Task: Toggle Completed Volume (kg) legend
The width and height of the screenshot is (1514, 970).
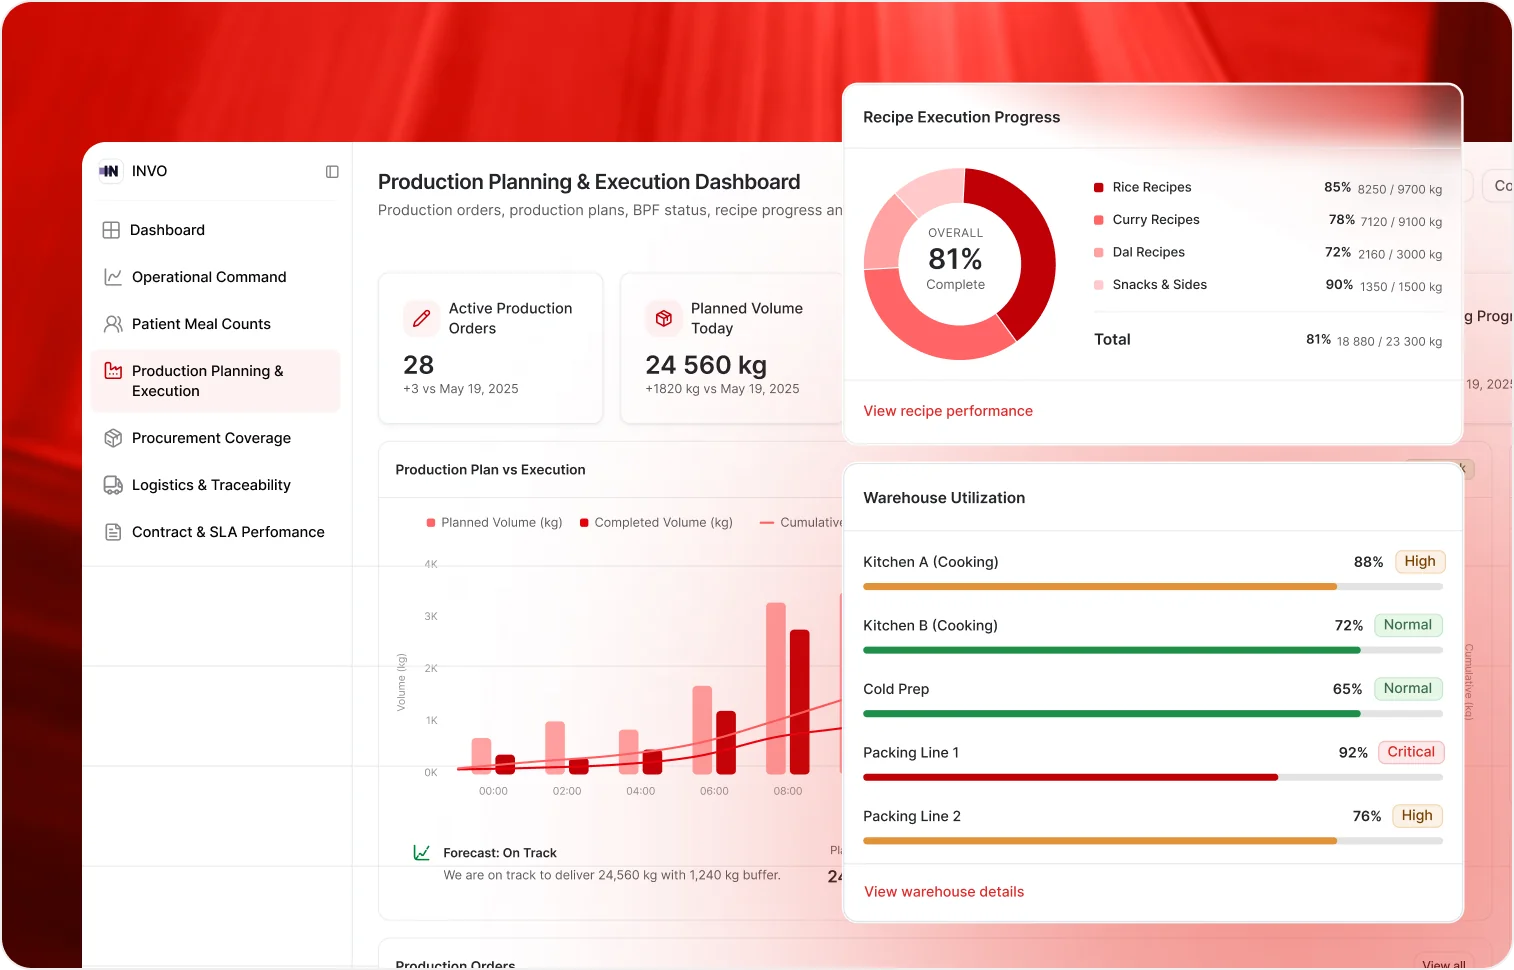Action: (x=656, y=523)
